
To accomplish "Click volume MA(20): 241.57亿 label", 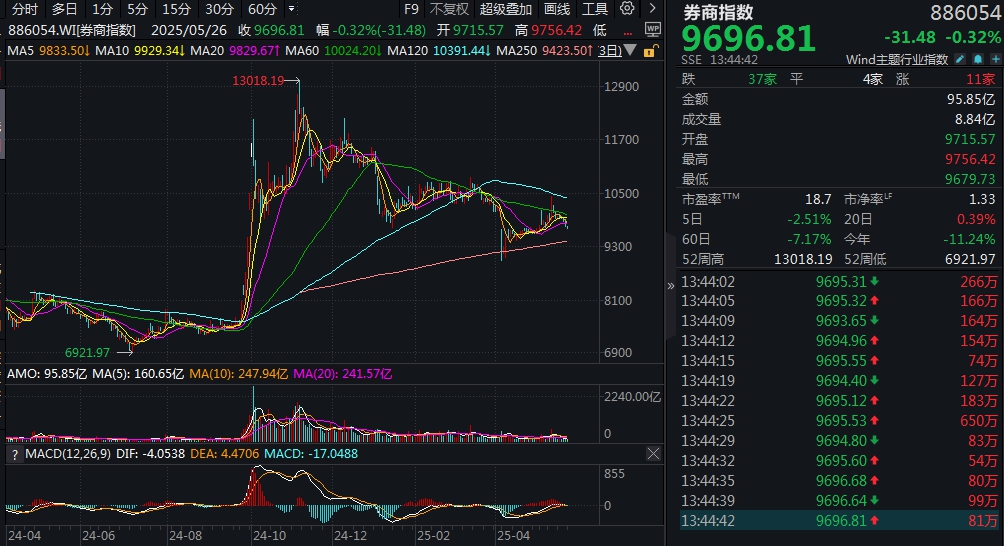I will pos(343,374).
